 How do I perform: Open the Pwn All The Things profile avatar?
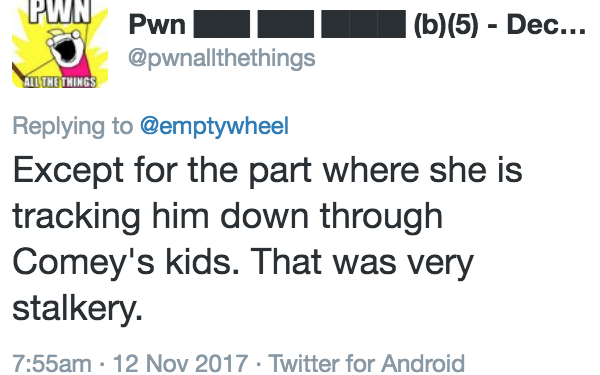point(60,44)
